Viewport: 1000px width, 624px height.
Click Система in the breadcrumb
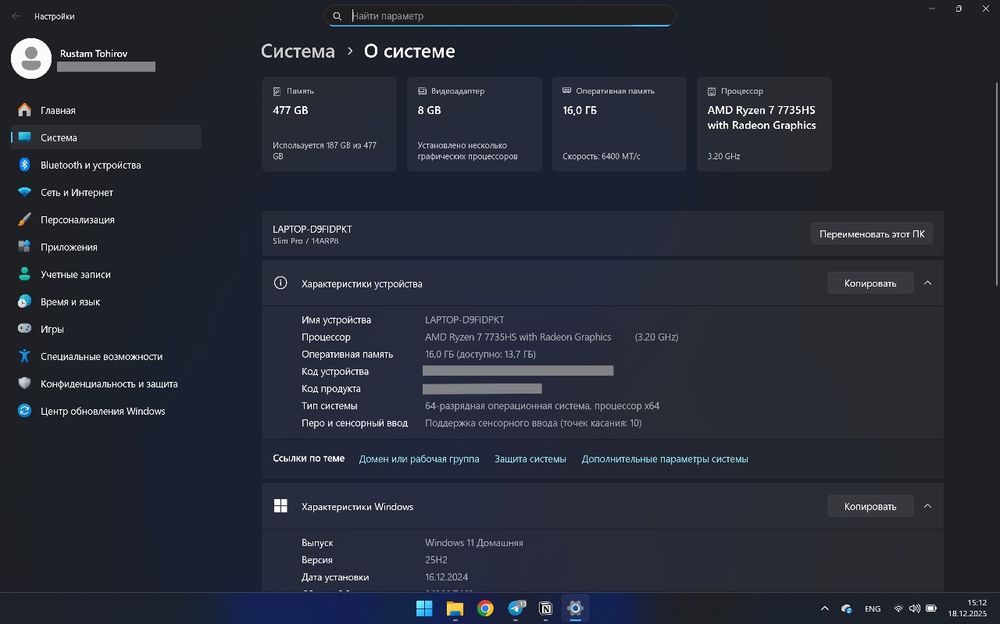[x=298, y=51]
